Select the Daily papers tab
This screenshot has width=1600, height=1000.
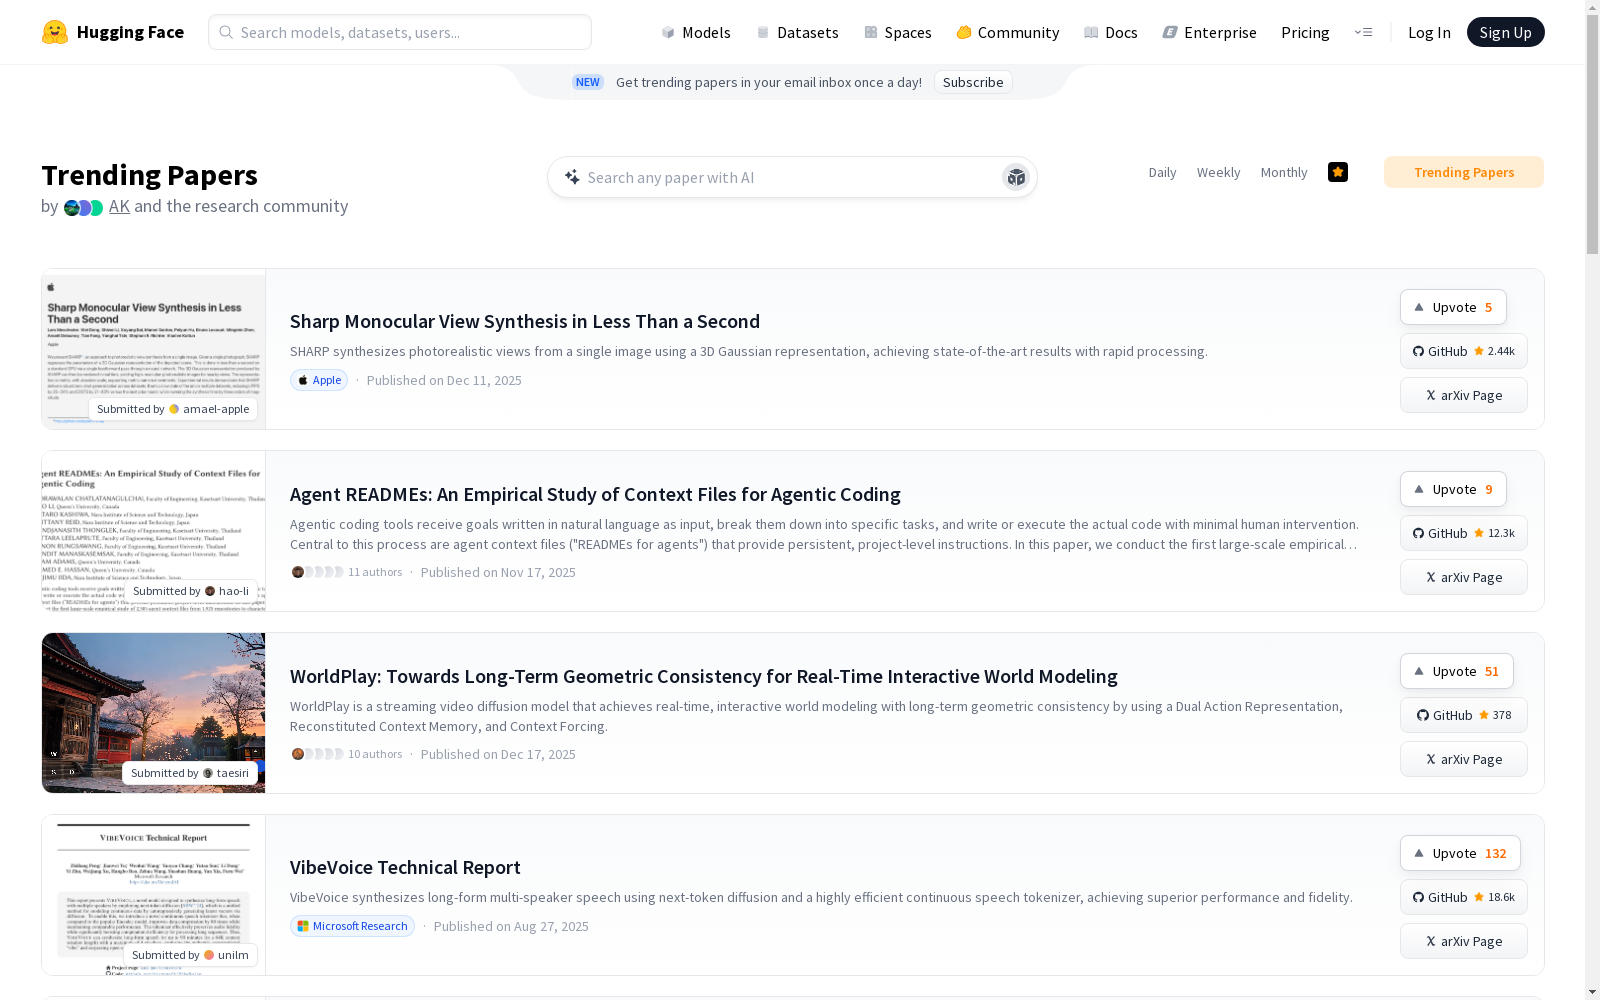[x=1162, y=172]
